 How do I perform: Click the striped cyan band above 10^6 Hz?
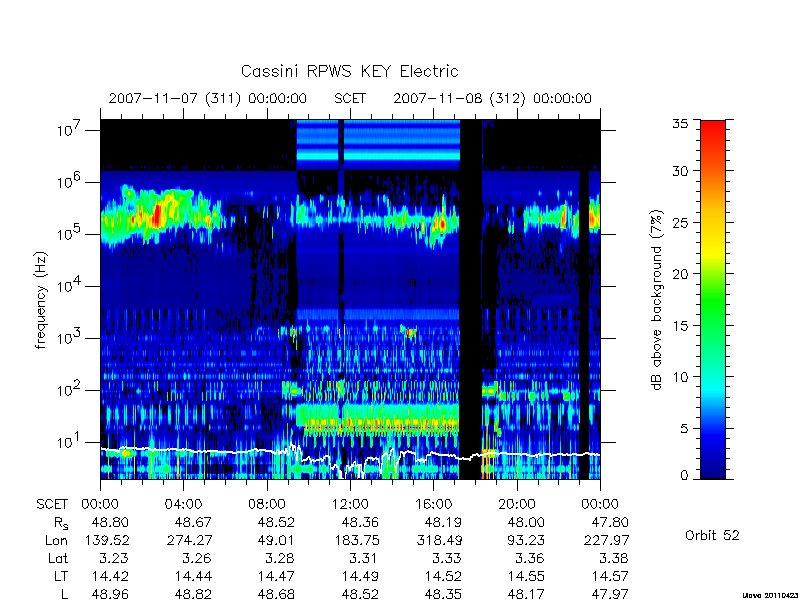pos(378,144)
